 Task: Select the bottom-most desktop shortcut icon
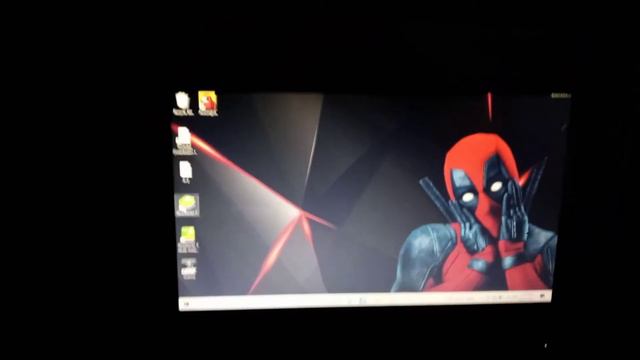[189, 269]
